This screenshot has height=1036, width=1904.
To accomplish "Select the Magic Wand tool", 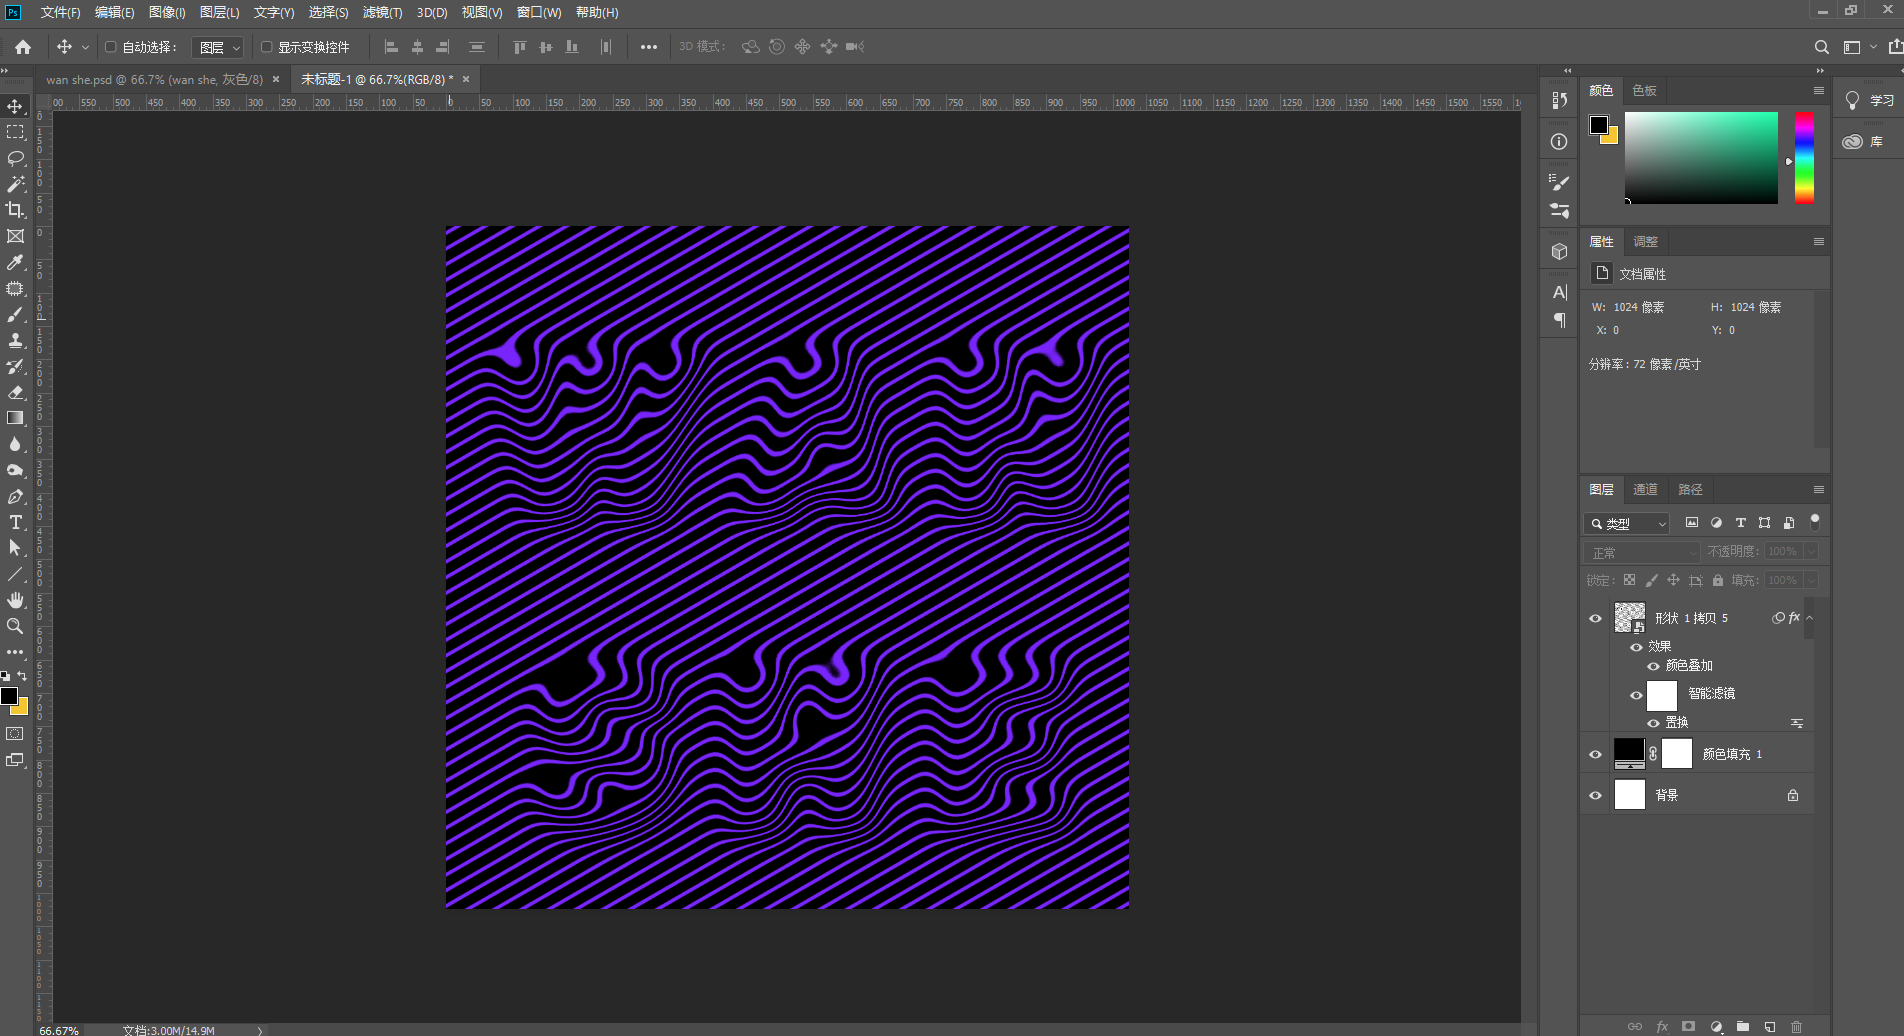I will click(x=15, y=184).
